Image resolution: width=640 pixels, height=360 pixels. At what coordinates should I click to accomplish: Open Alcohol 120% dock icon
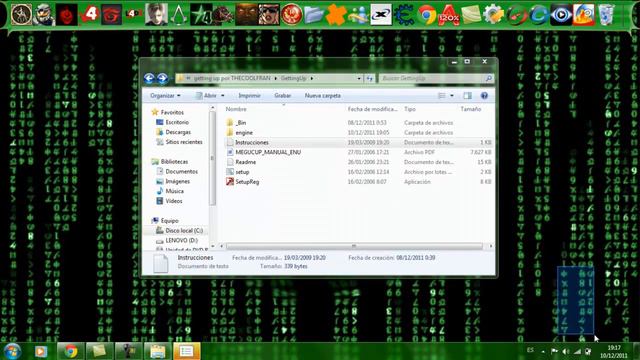click(x=449, y=15)
